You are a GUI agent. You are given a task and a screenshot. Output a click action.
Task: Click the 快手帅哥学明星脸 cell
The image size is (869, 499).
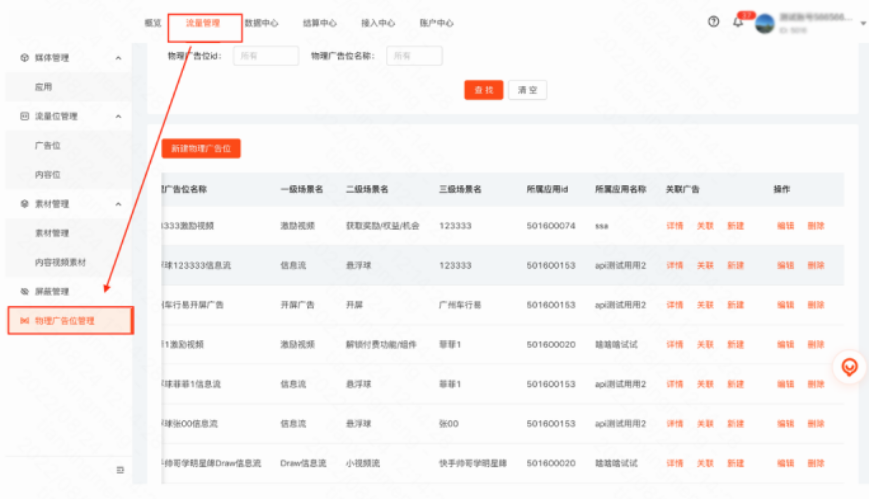473,463
